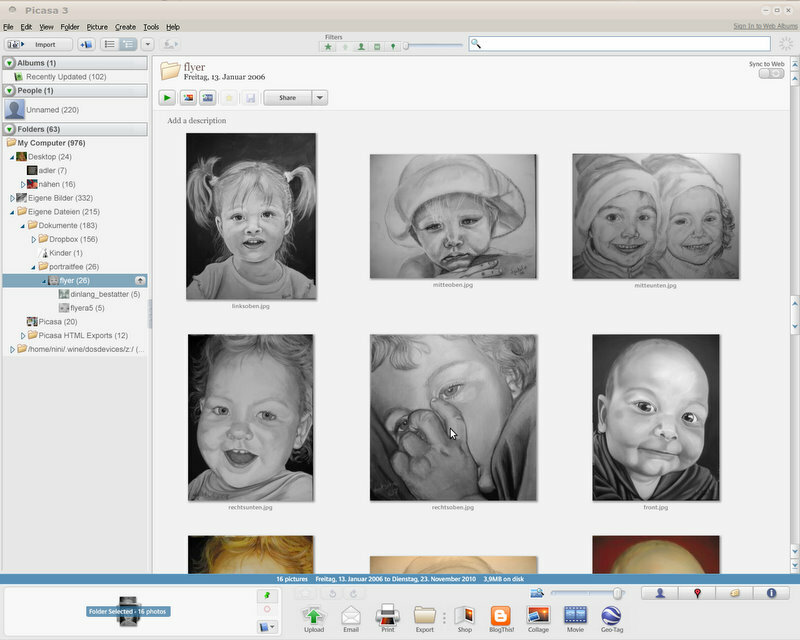Click the Export icon
The image size is (800, 640).
pyautogui.click(x=424, y=619)
